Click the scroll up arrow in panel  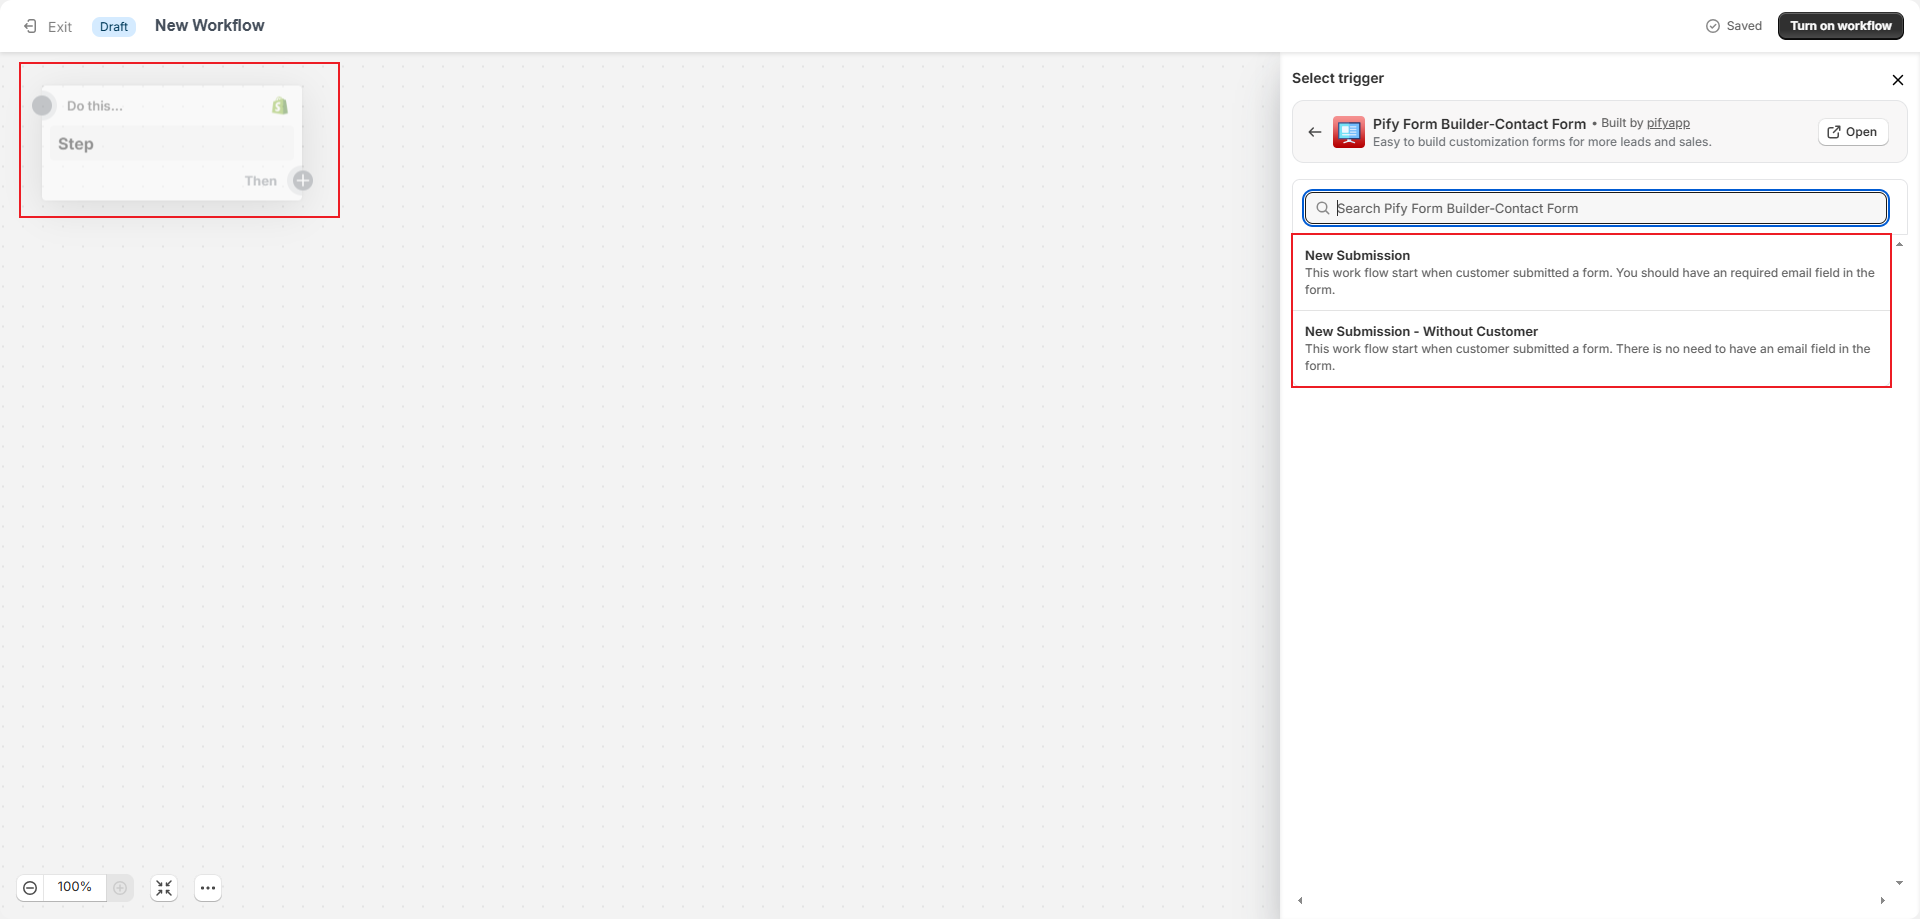pos(1899,244)
